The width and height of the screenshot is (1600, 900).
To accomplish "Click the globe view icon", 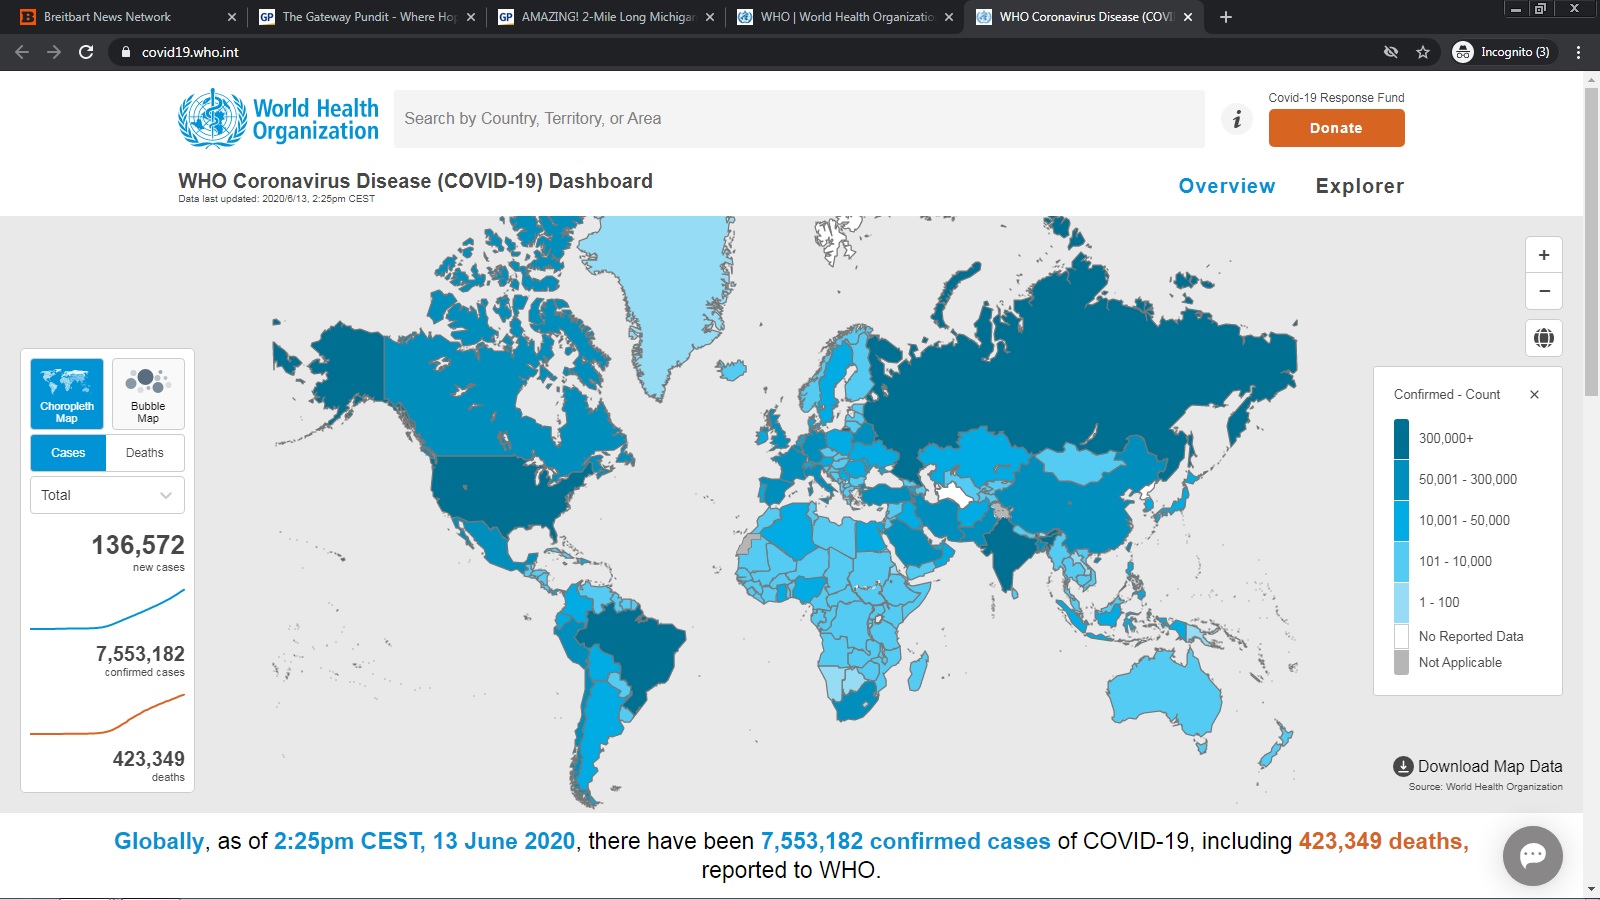I will tap(1543, 338).
